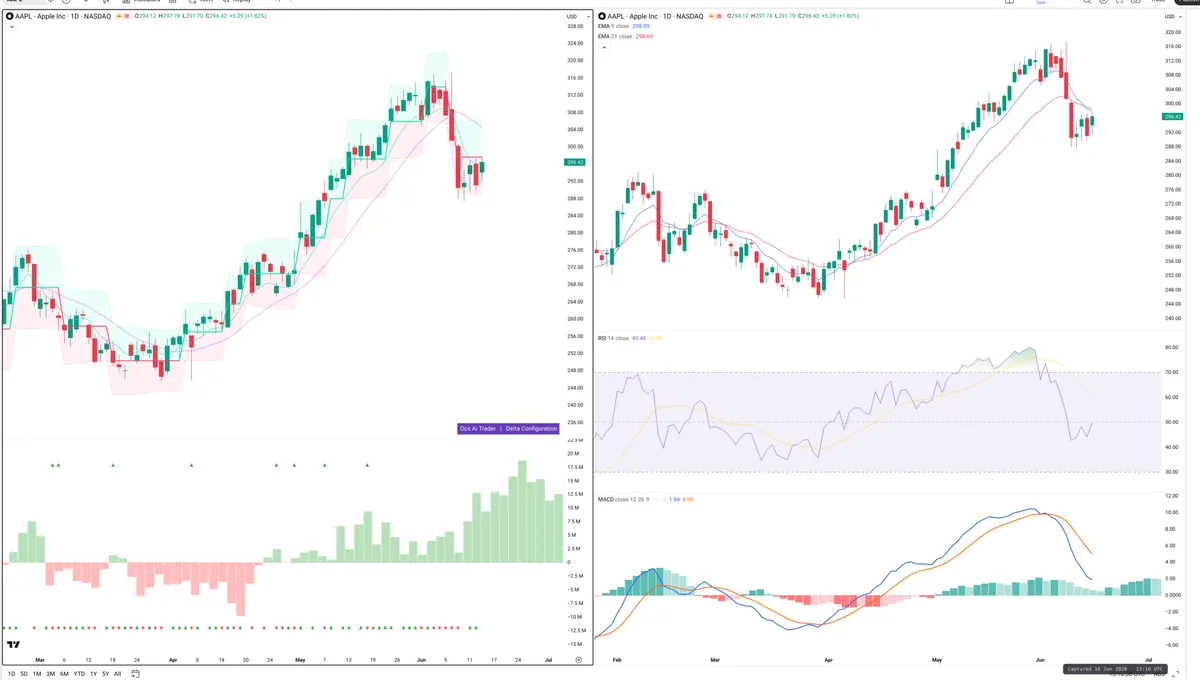1200x680 pixels.
Task: Select the 5Y time range
Action: [x=105, y=674]
